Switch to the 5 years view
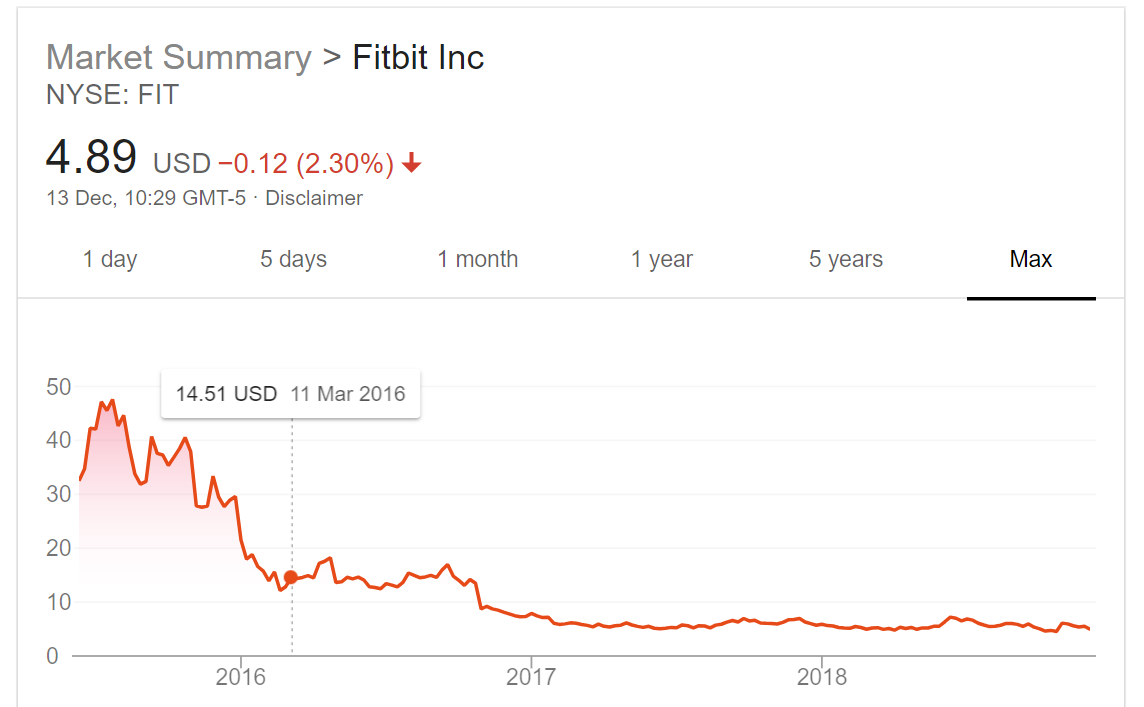This screenshot has width=1144, height=707. point(846,260)
